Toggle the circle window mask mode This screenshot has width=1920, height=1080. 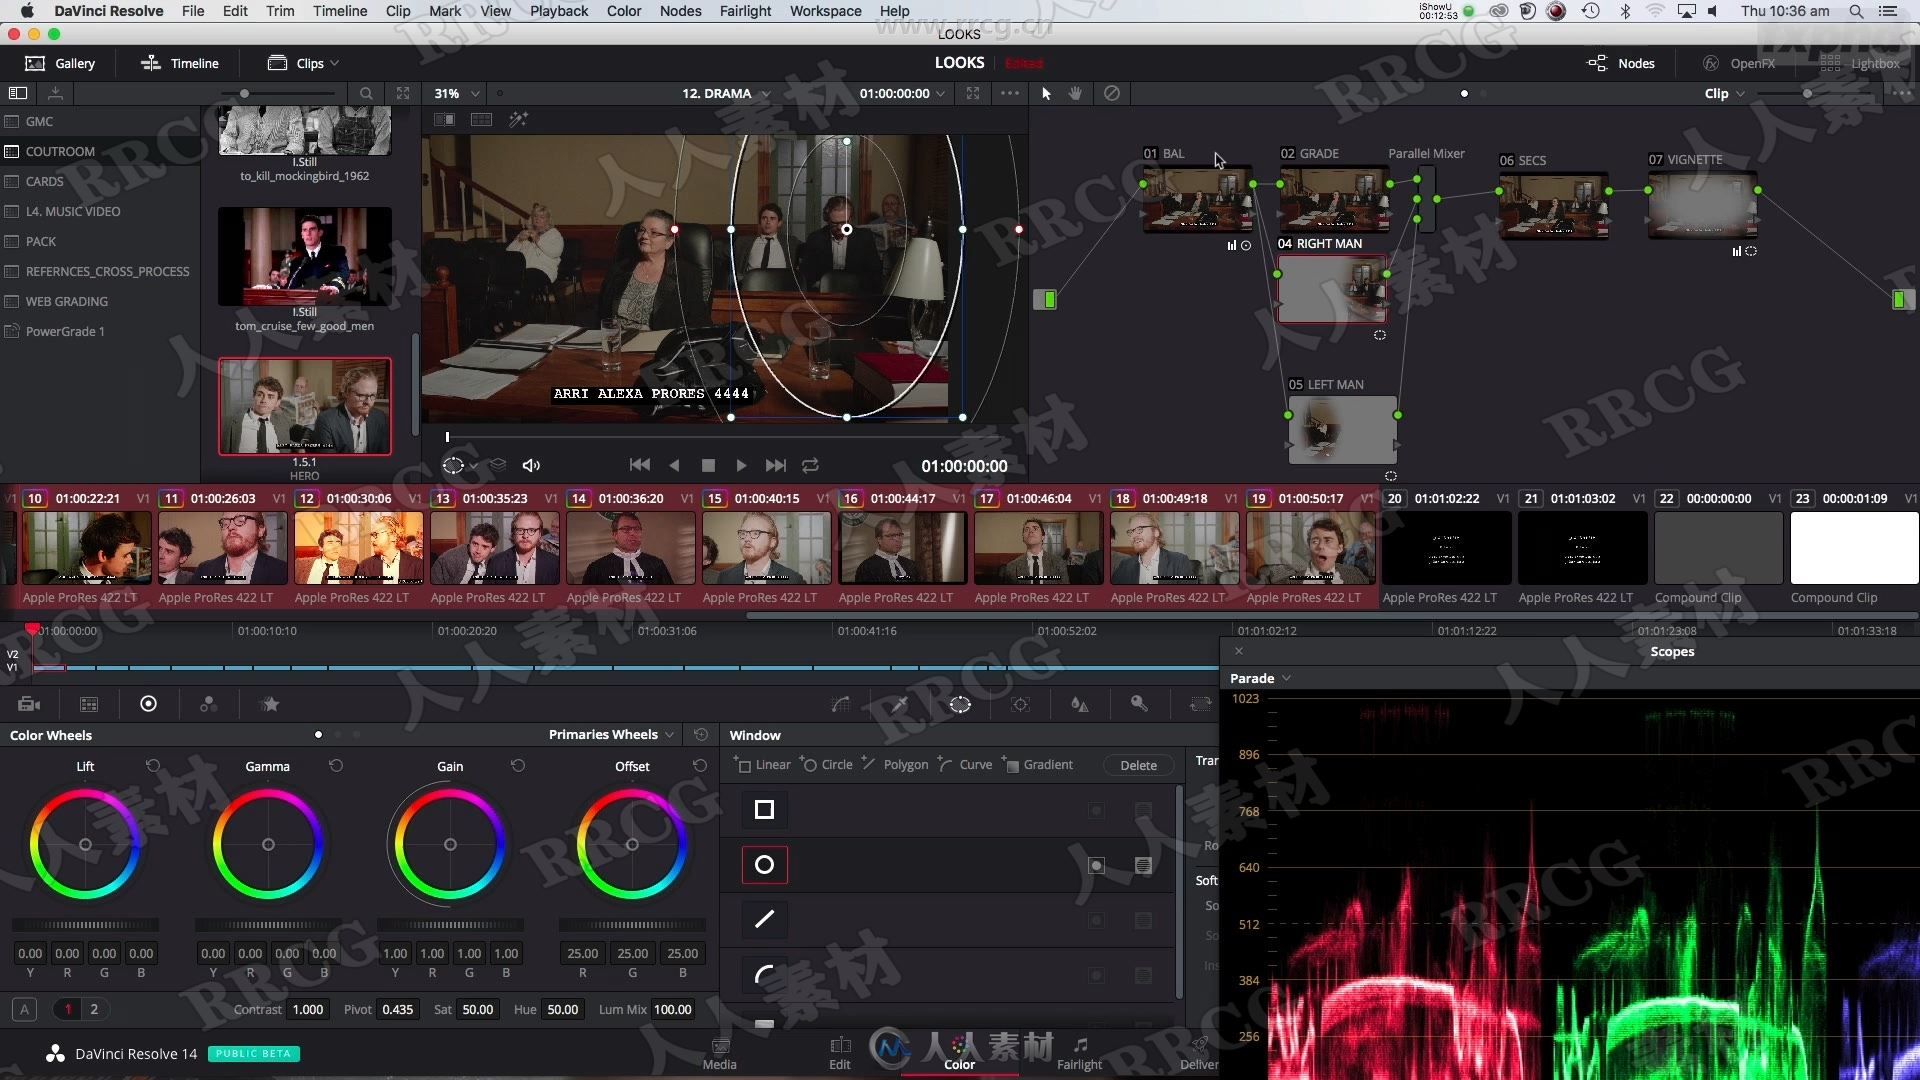[x=1143, y=865]
